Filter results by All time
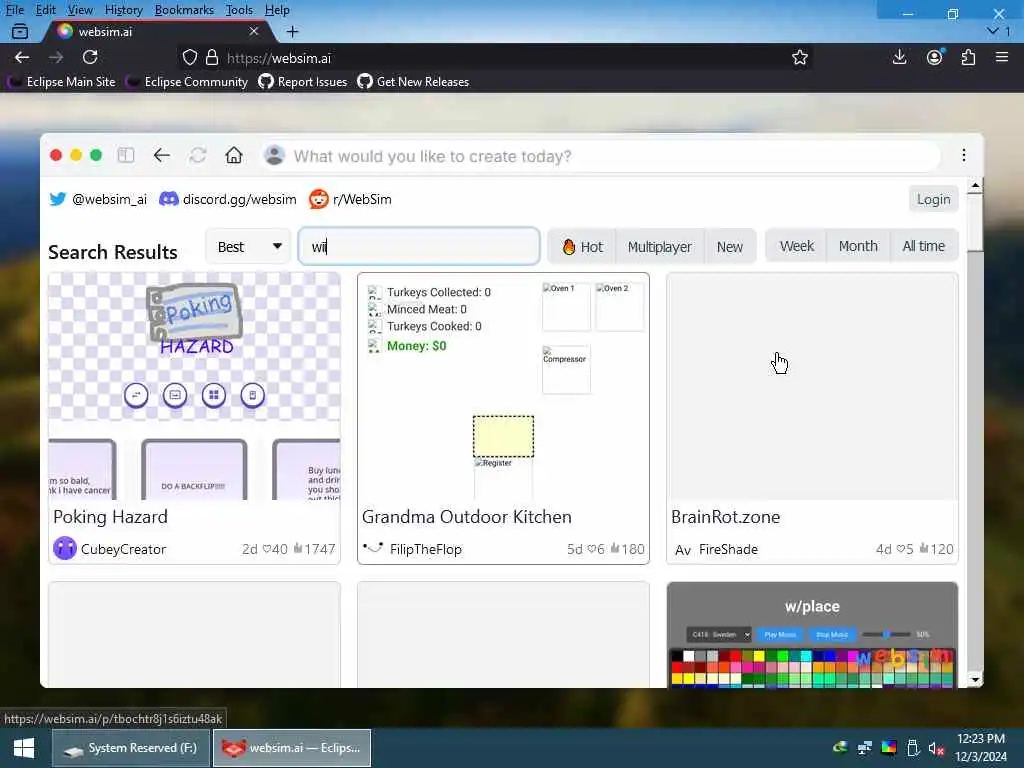The height and width of the screenshot is (768, 1024). [923, 246]
